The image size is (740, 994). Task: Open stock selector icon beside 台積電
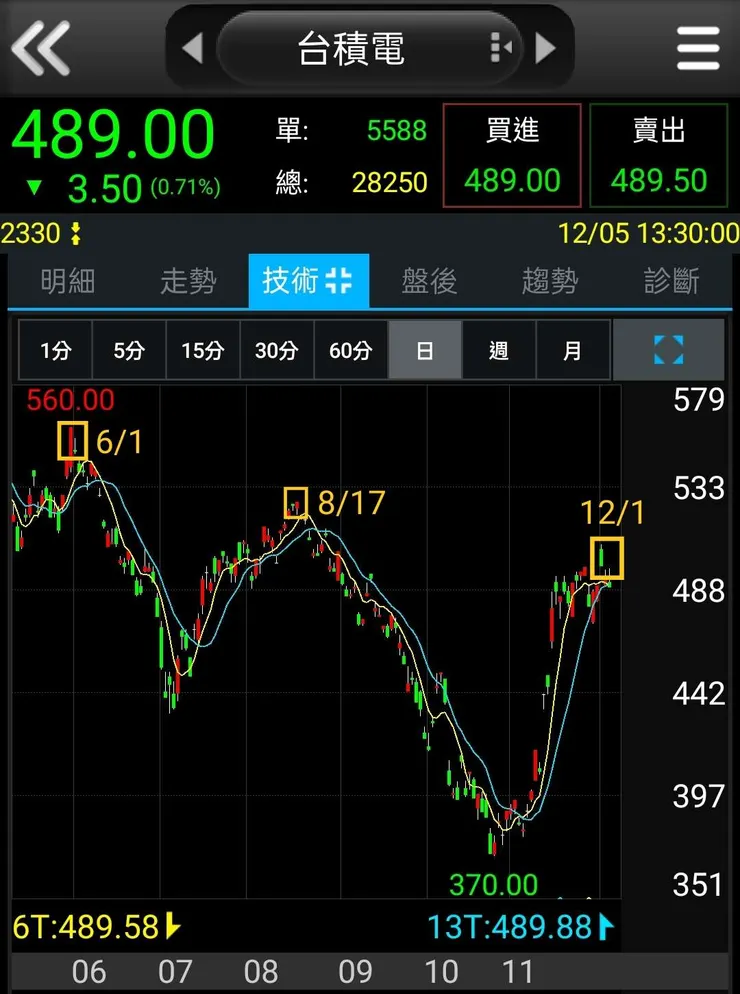click(x=502, y=48)
